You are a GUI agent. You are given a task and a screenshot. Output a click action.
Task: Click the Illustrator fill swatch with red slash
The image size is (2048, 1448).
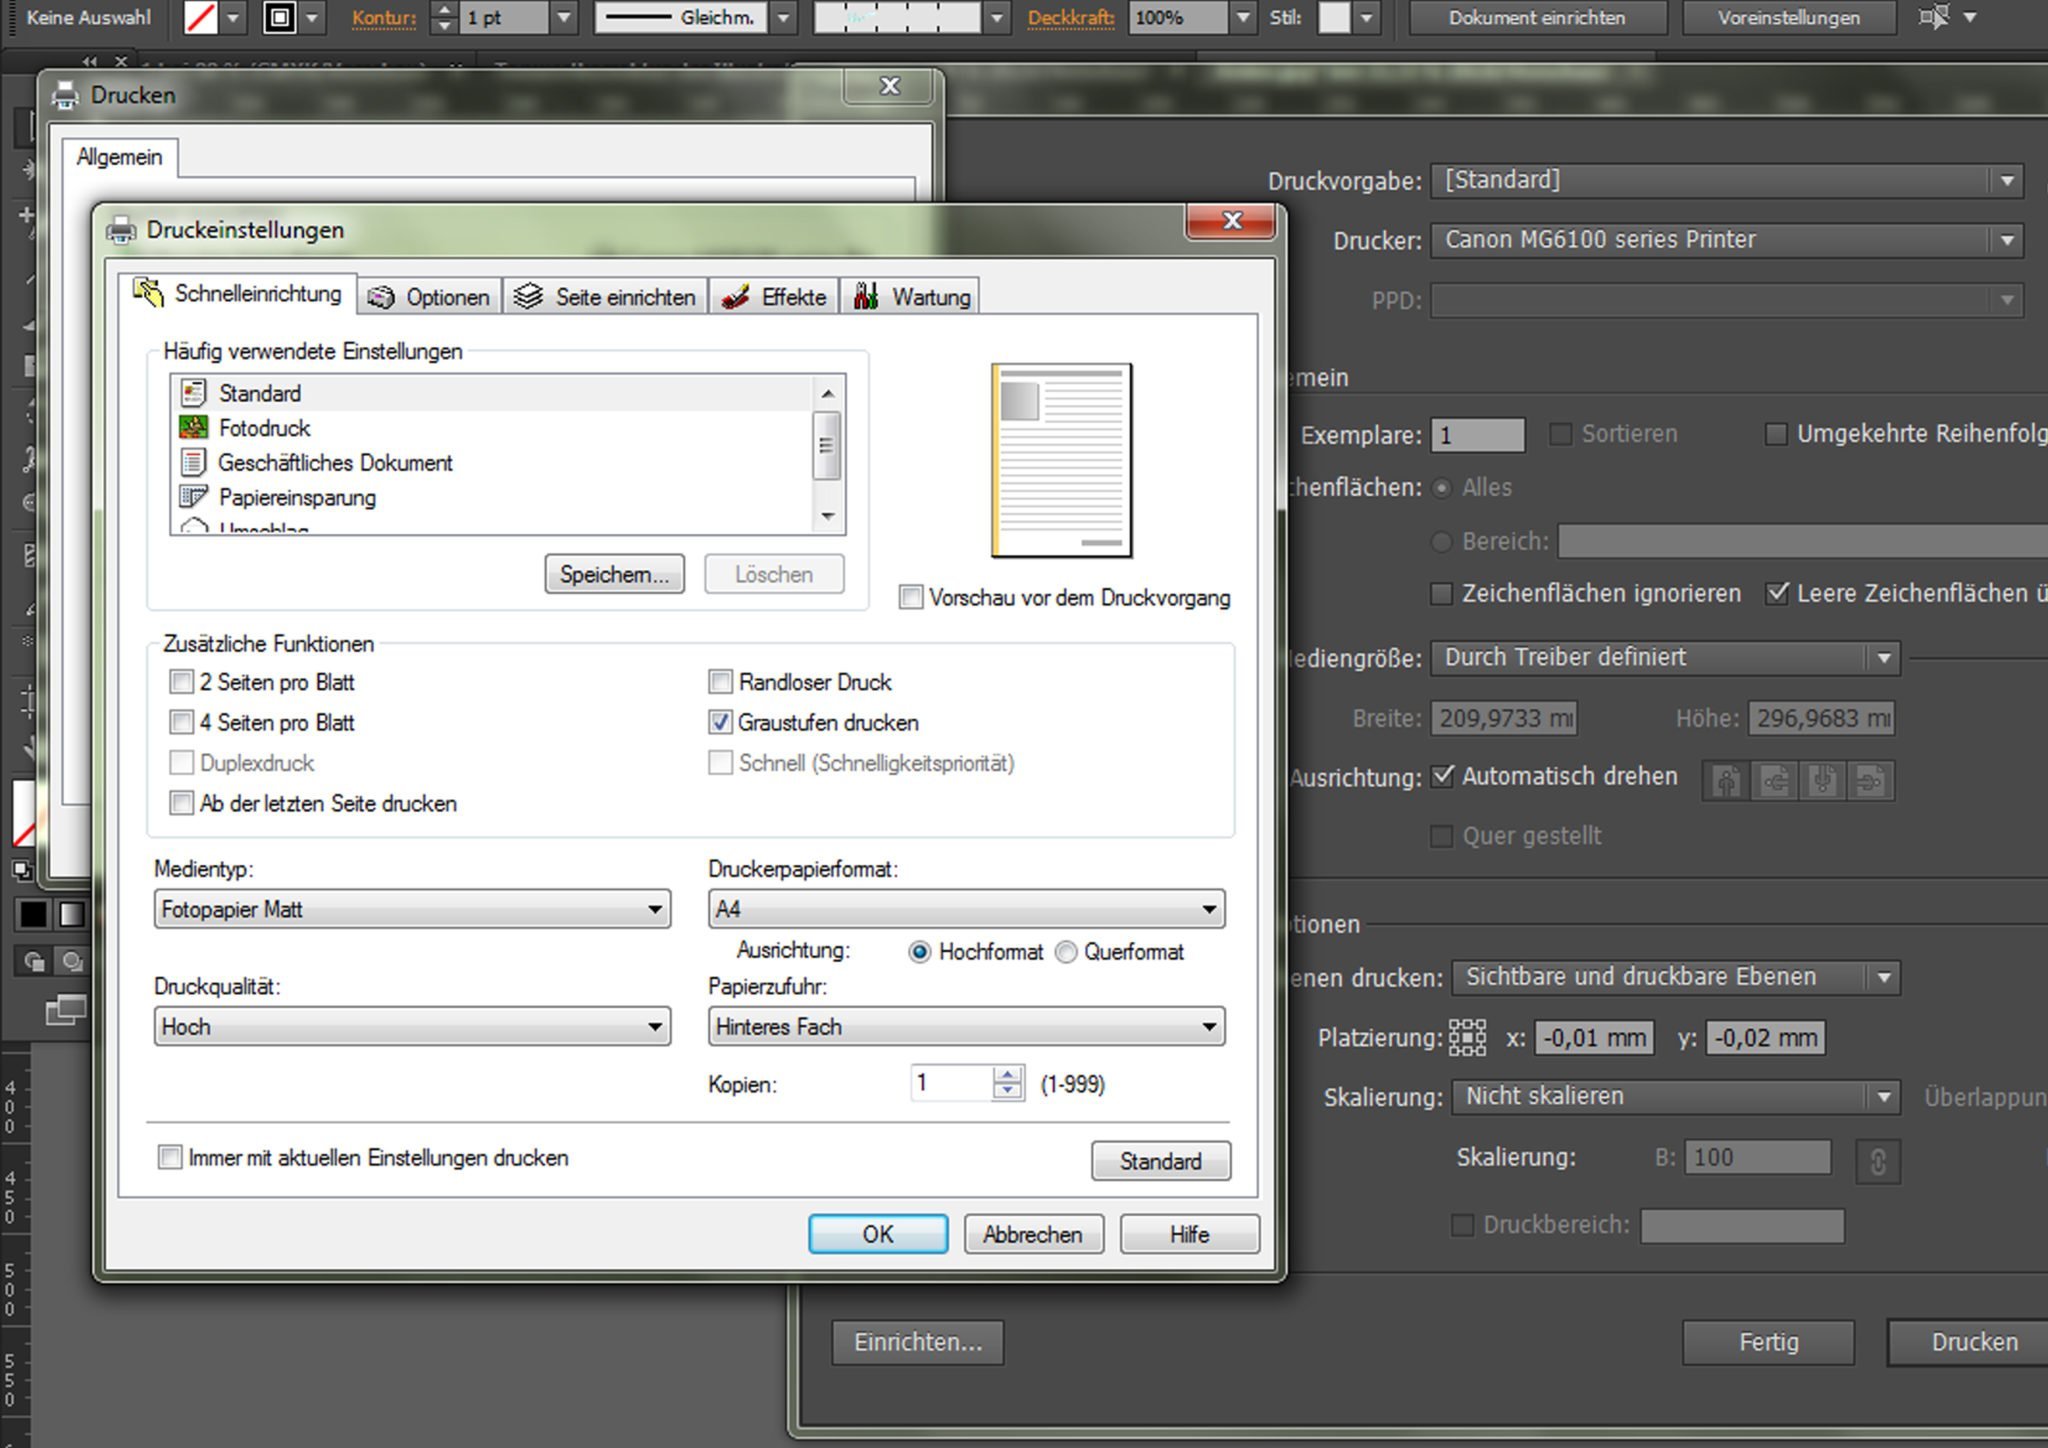pyautogui.click(x=201, y=18)
